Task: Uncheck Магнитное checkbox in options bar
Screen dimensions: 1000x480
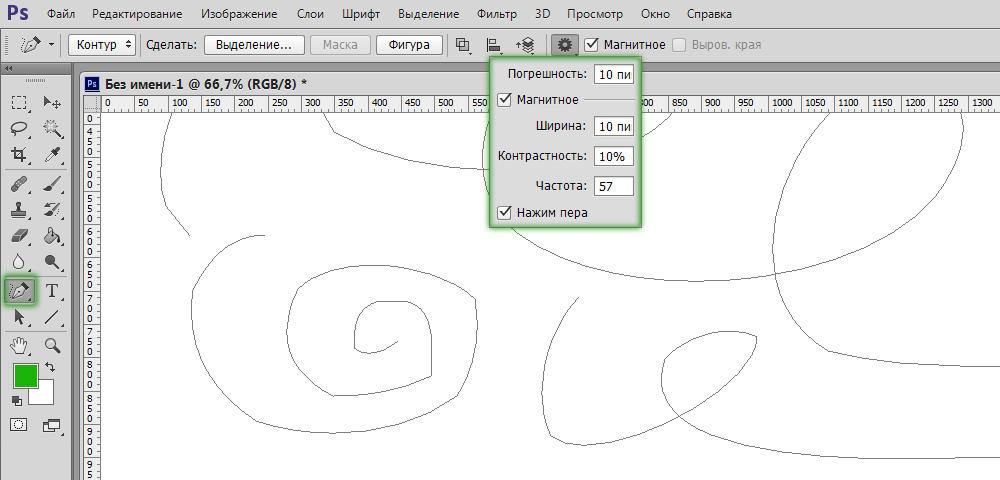Action: (591, 45)
